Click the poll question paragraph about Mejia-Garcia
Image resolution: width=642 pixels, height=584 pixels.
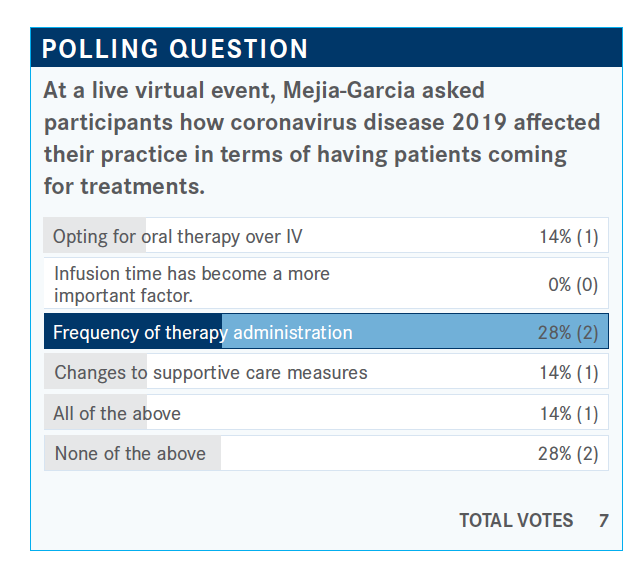click(x=322, y=138)
